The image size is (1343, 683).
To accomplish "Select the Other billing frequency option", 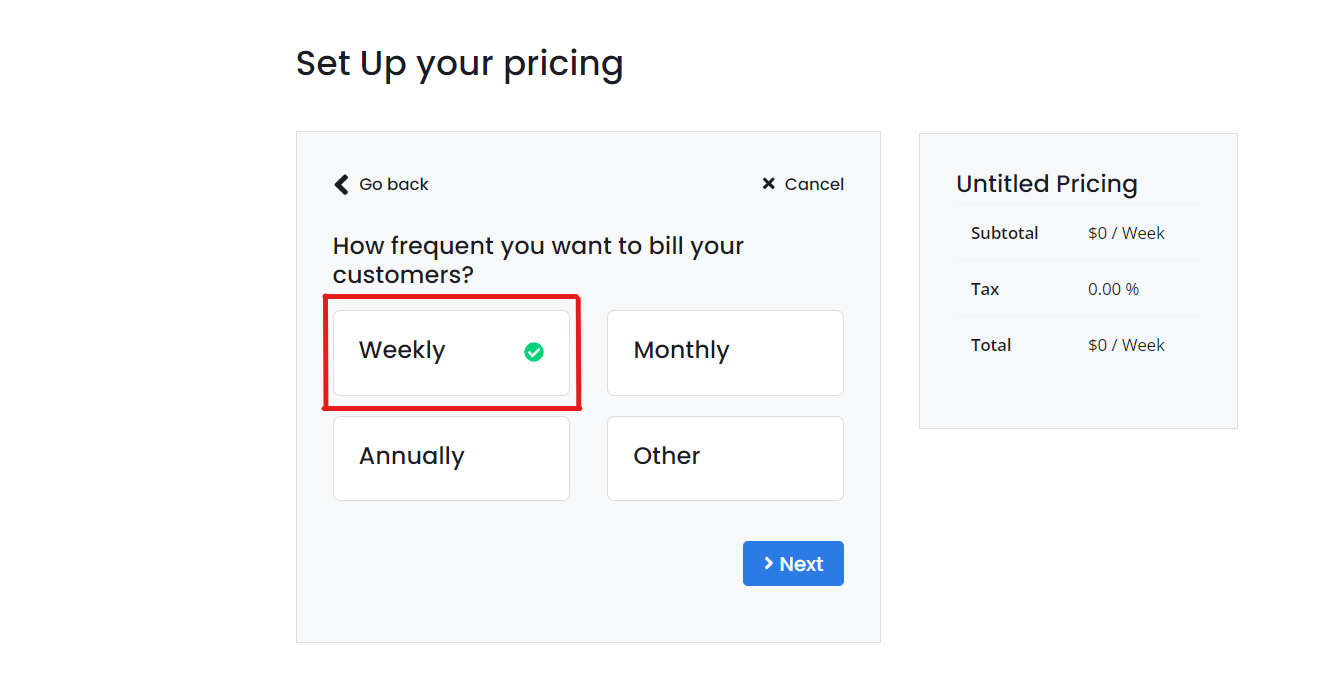I will click(x=724, y=458).
